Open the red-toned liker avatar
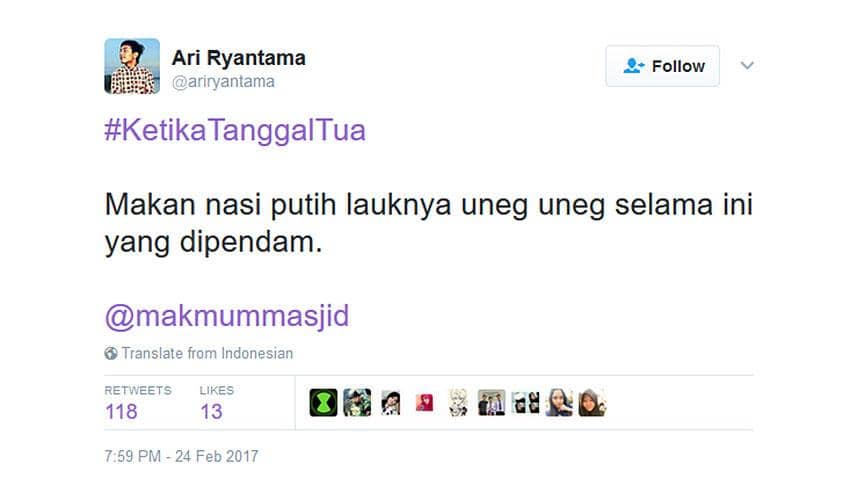850x478 pixels. coord(424,403)
